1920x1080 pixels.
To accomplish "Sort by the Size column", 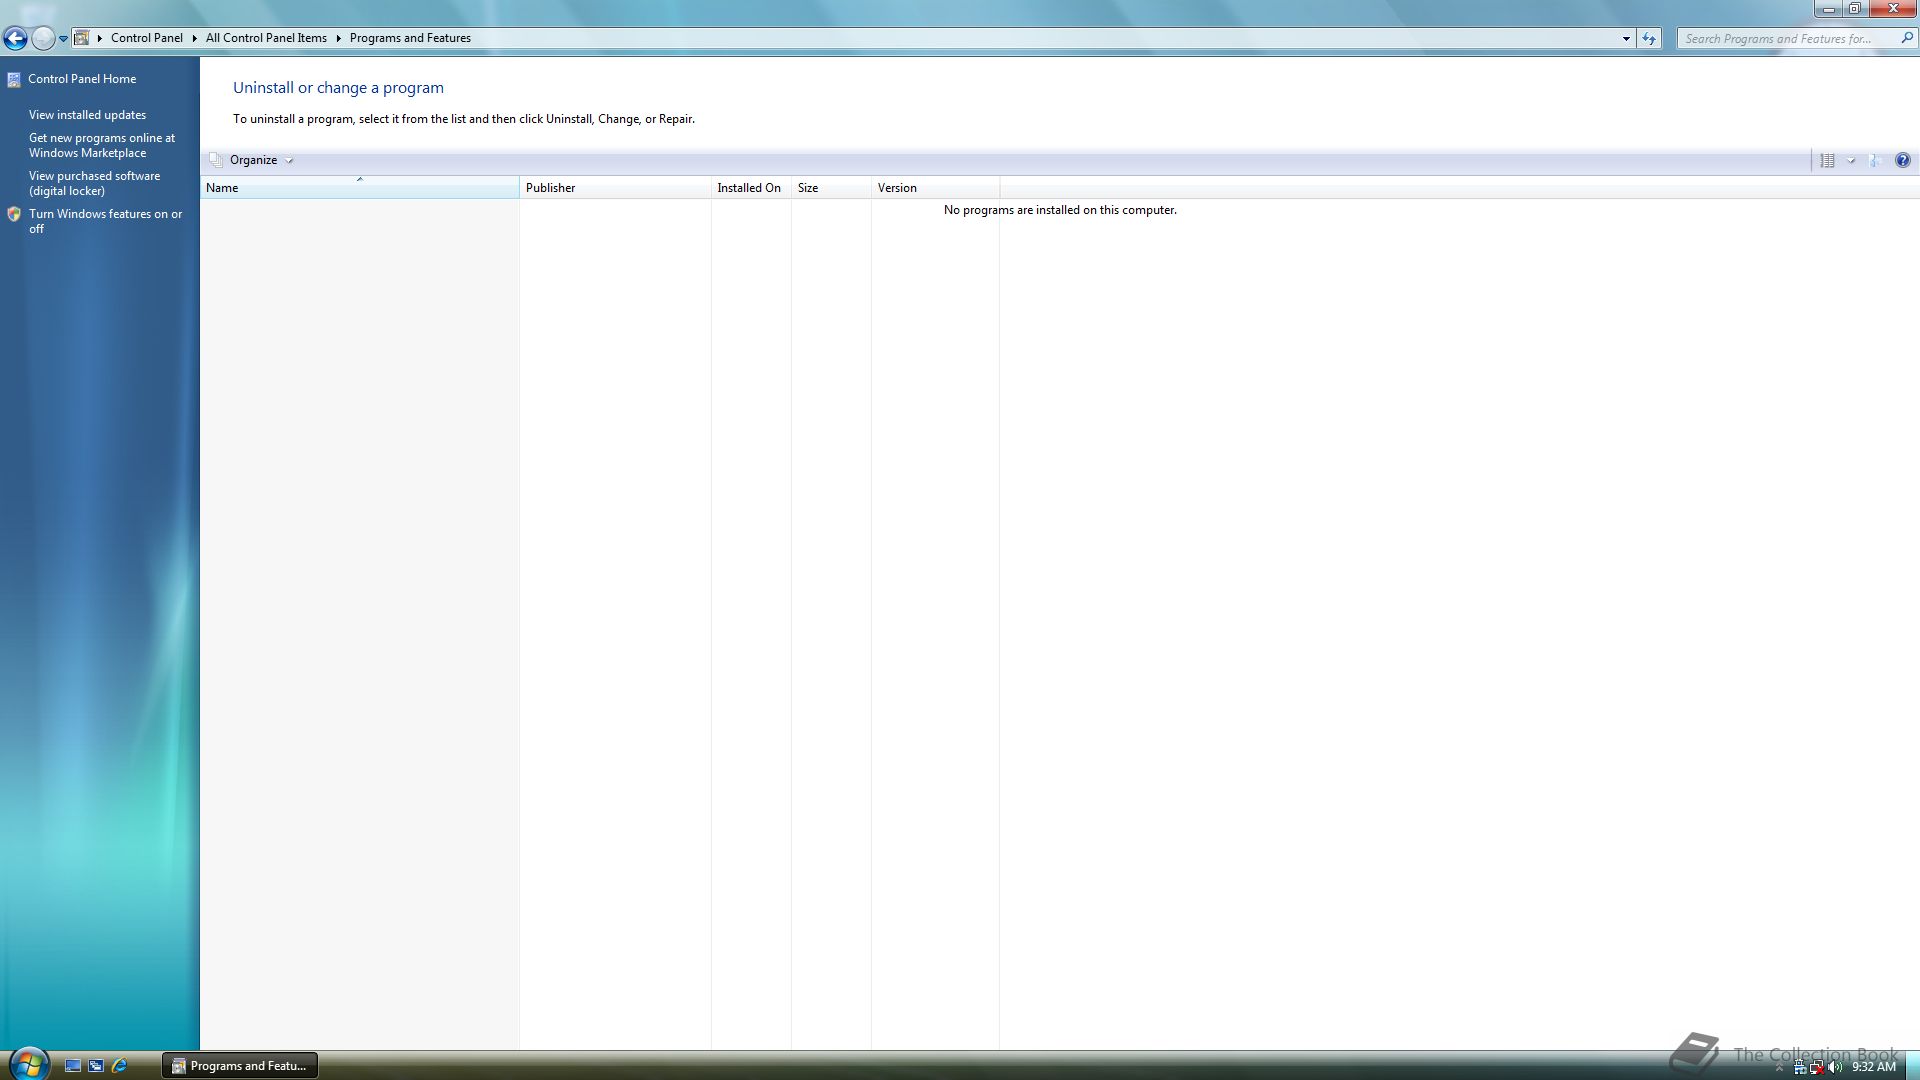I will [831, 188].
